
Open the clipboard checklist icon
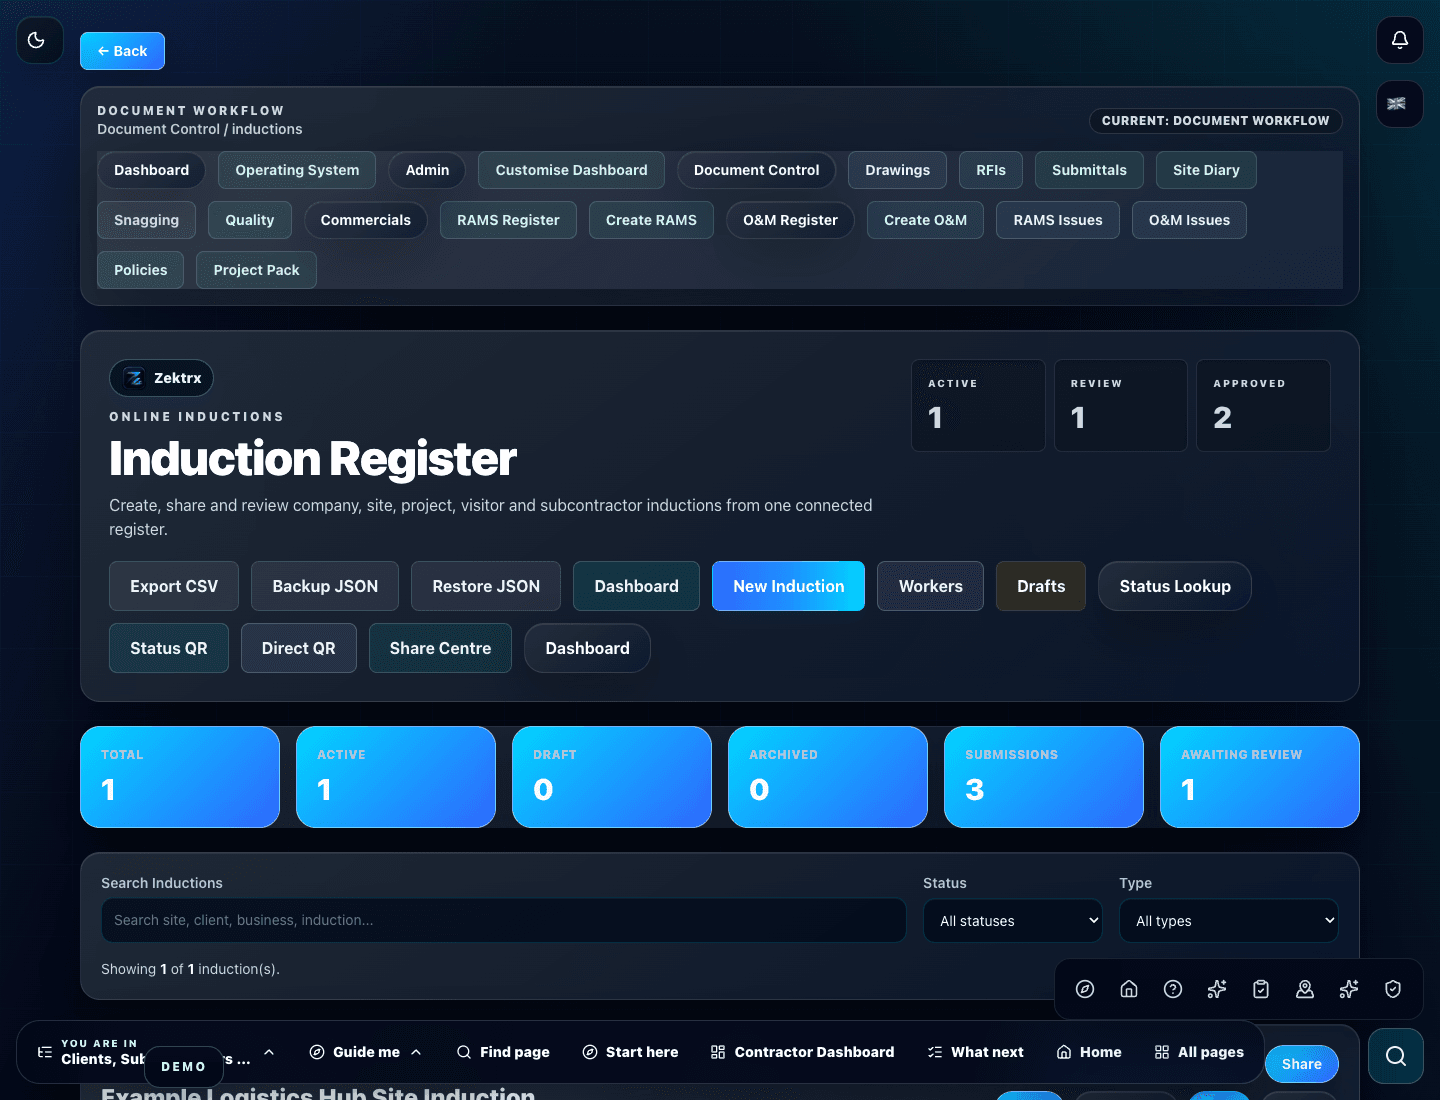pyautogui.click(x=1261, y=989)
